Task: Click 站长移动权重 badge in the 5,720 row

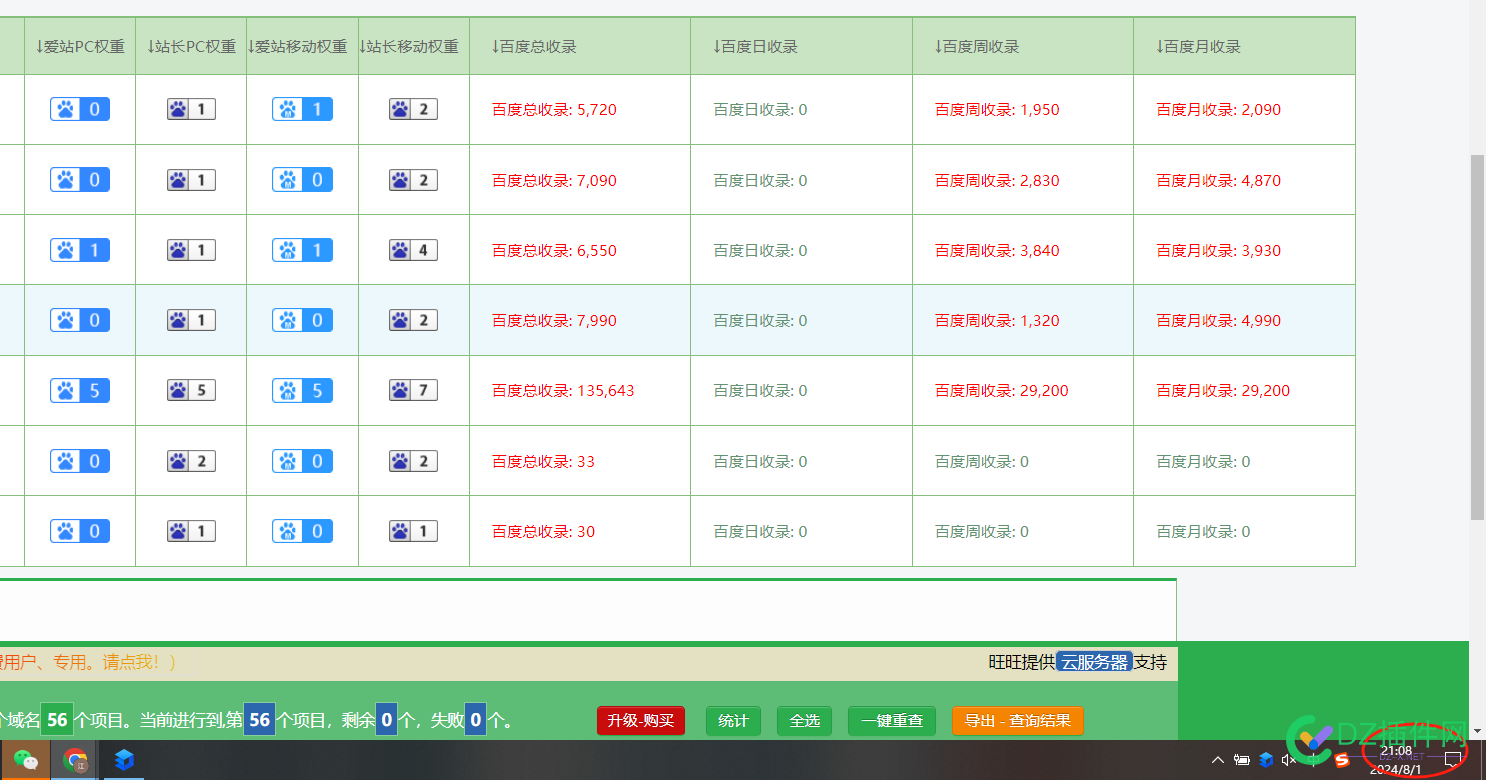Action: [x=413, y=109]
